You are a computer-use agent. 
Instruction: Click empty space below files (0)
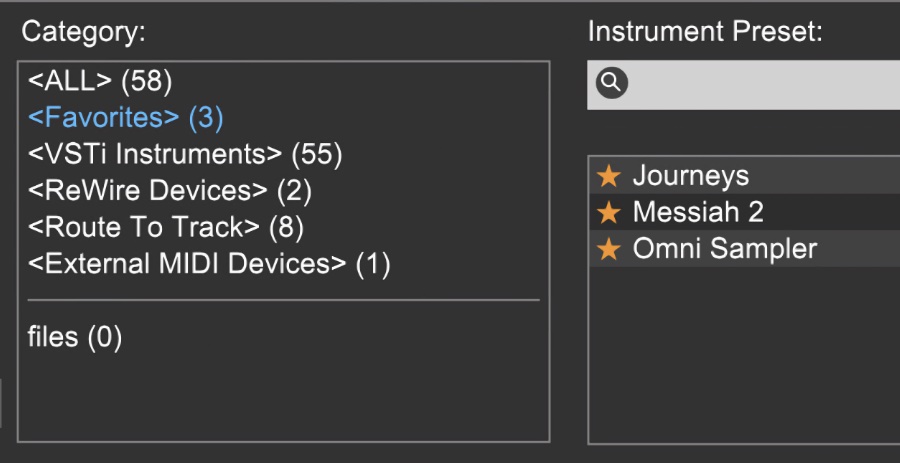coord(284,396)
